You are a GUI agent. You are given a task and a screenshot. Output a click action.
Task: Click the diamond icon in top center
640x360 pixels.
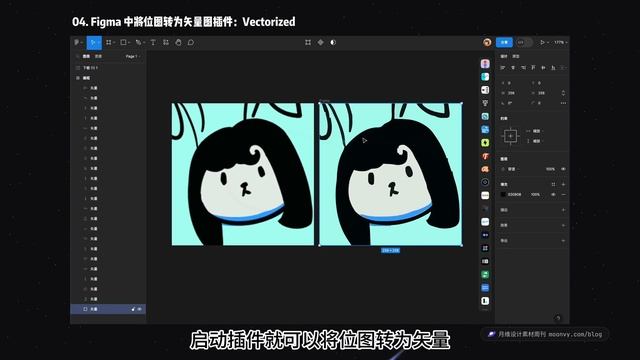(x=321, y=42)
